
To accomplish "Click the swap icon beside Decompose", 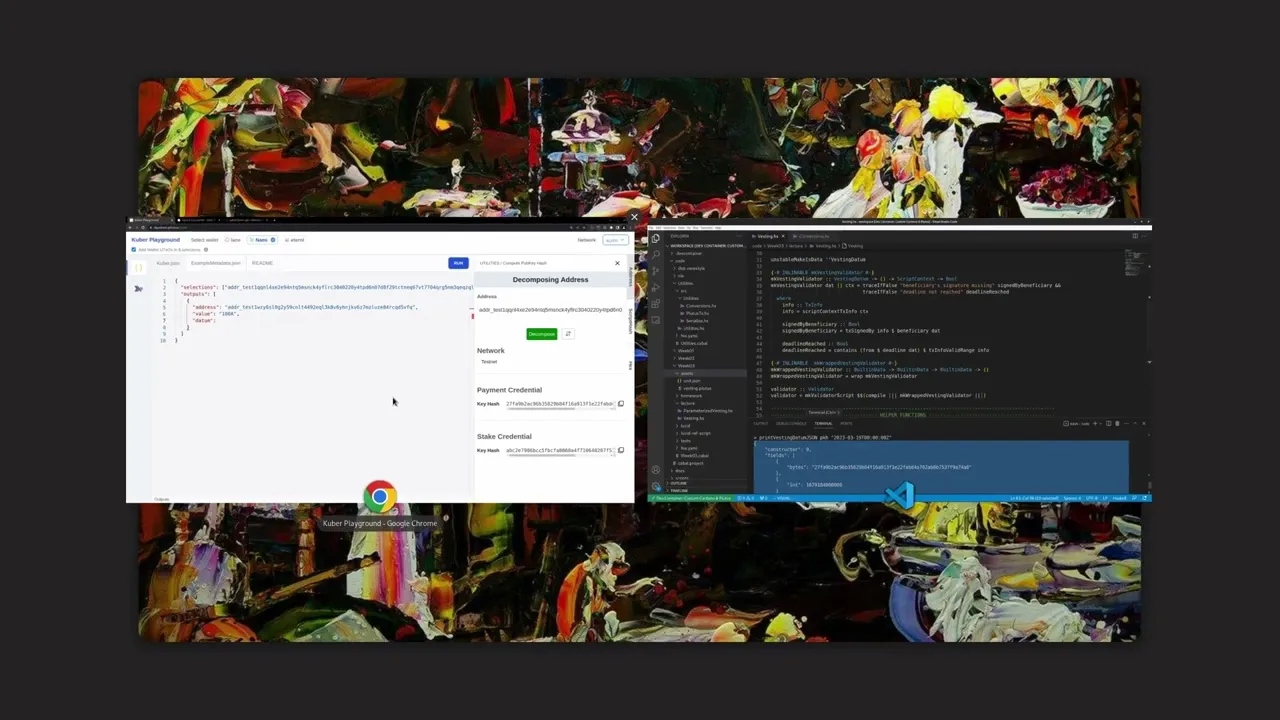I will (568, 334).
